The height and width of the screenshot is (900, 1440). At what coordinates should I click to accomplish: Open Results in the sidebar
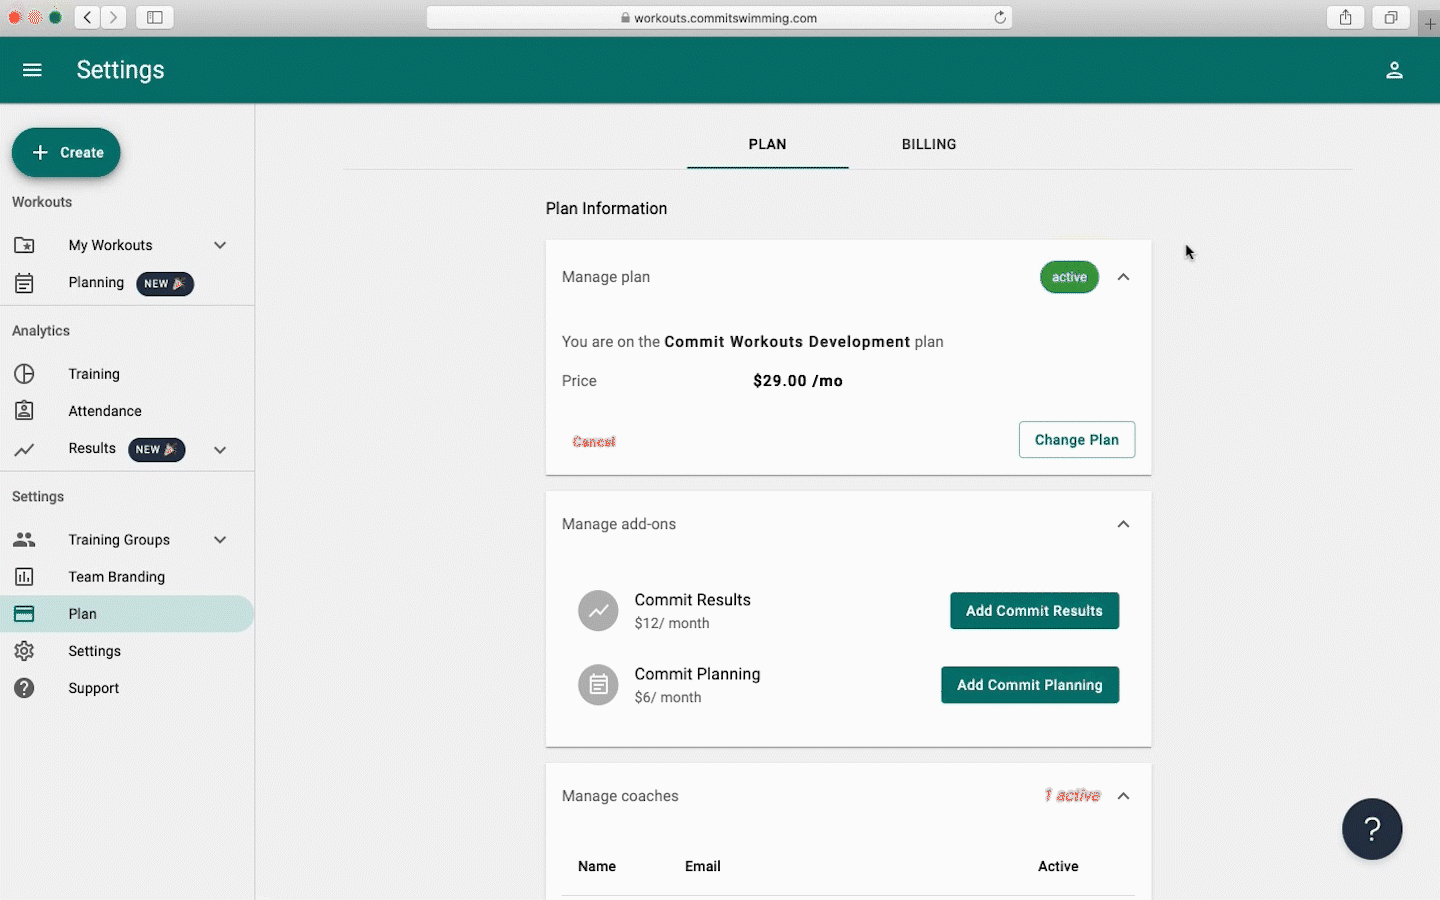click(92, 449)
